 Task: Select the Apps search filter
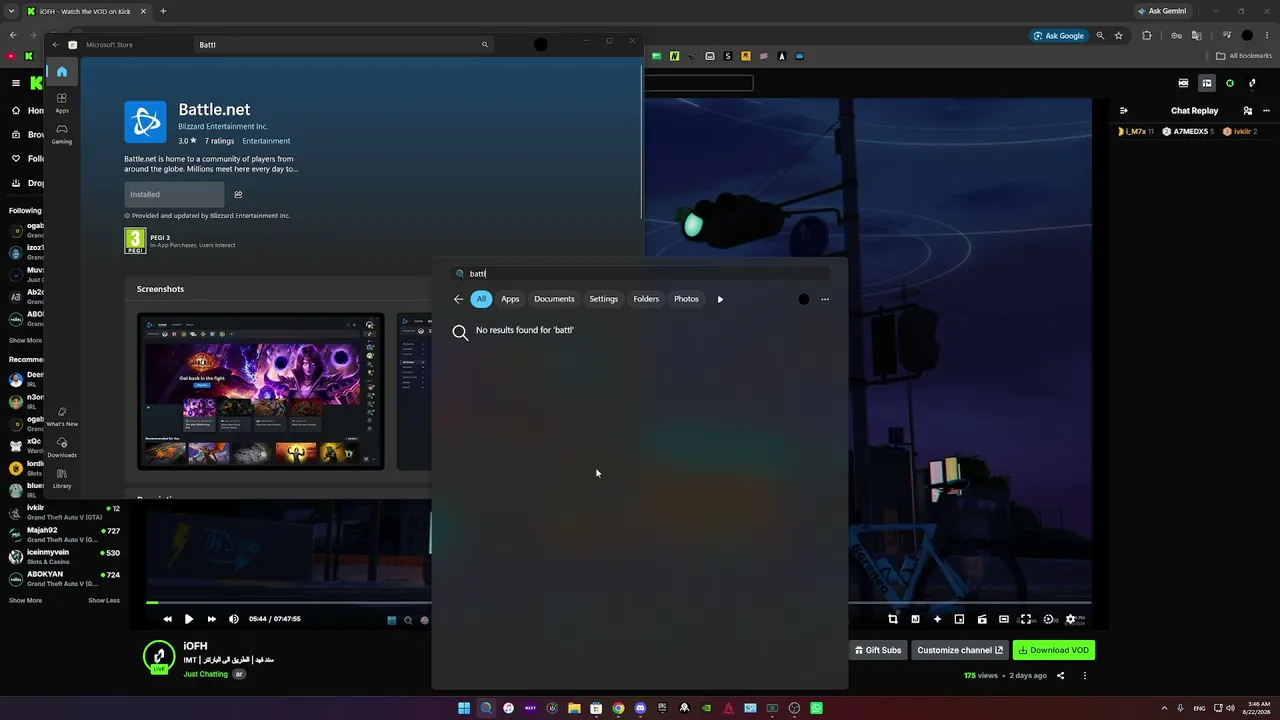pos(510,299)
